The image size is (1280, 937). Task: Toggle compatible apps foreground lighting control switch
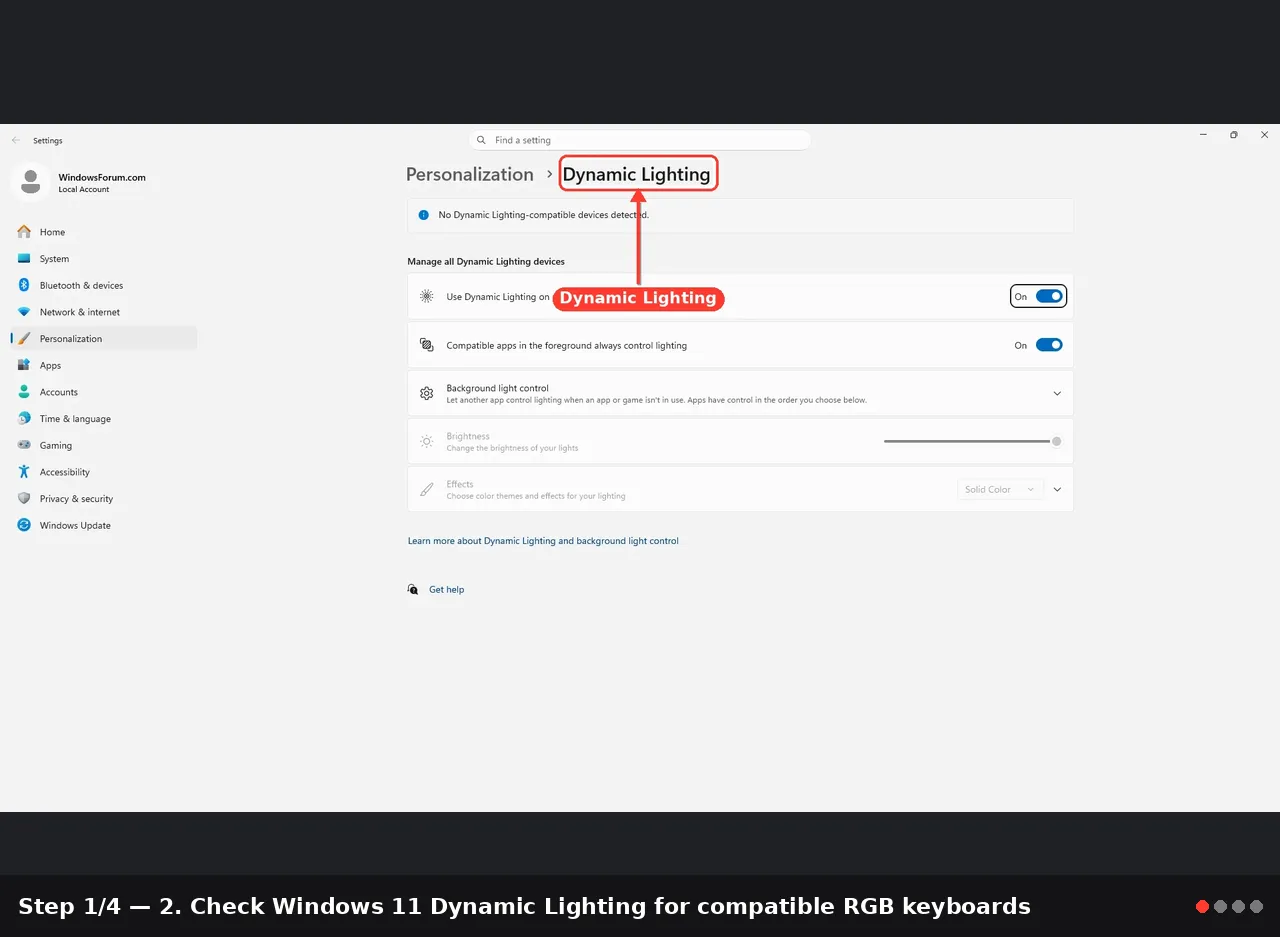[x=1049, y=345]
